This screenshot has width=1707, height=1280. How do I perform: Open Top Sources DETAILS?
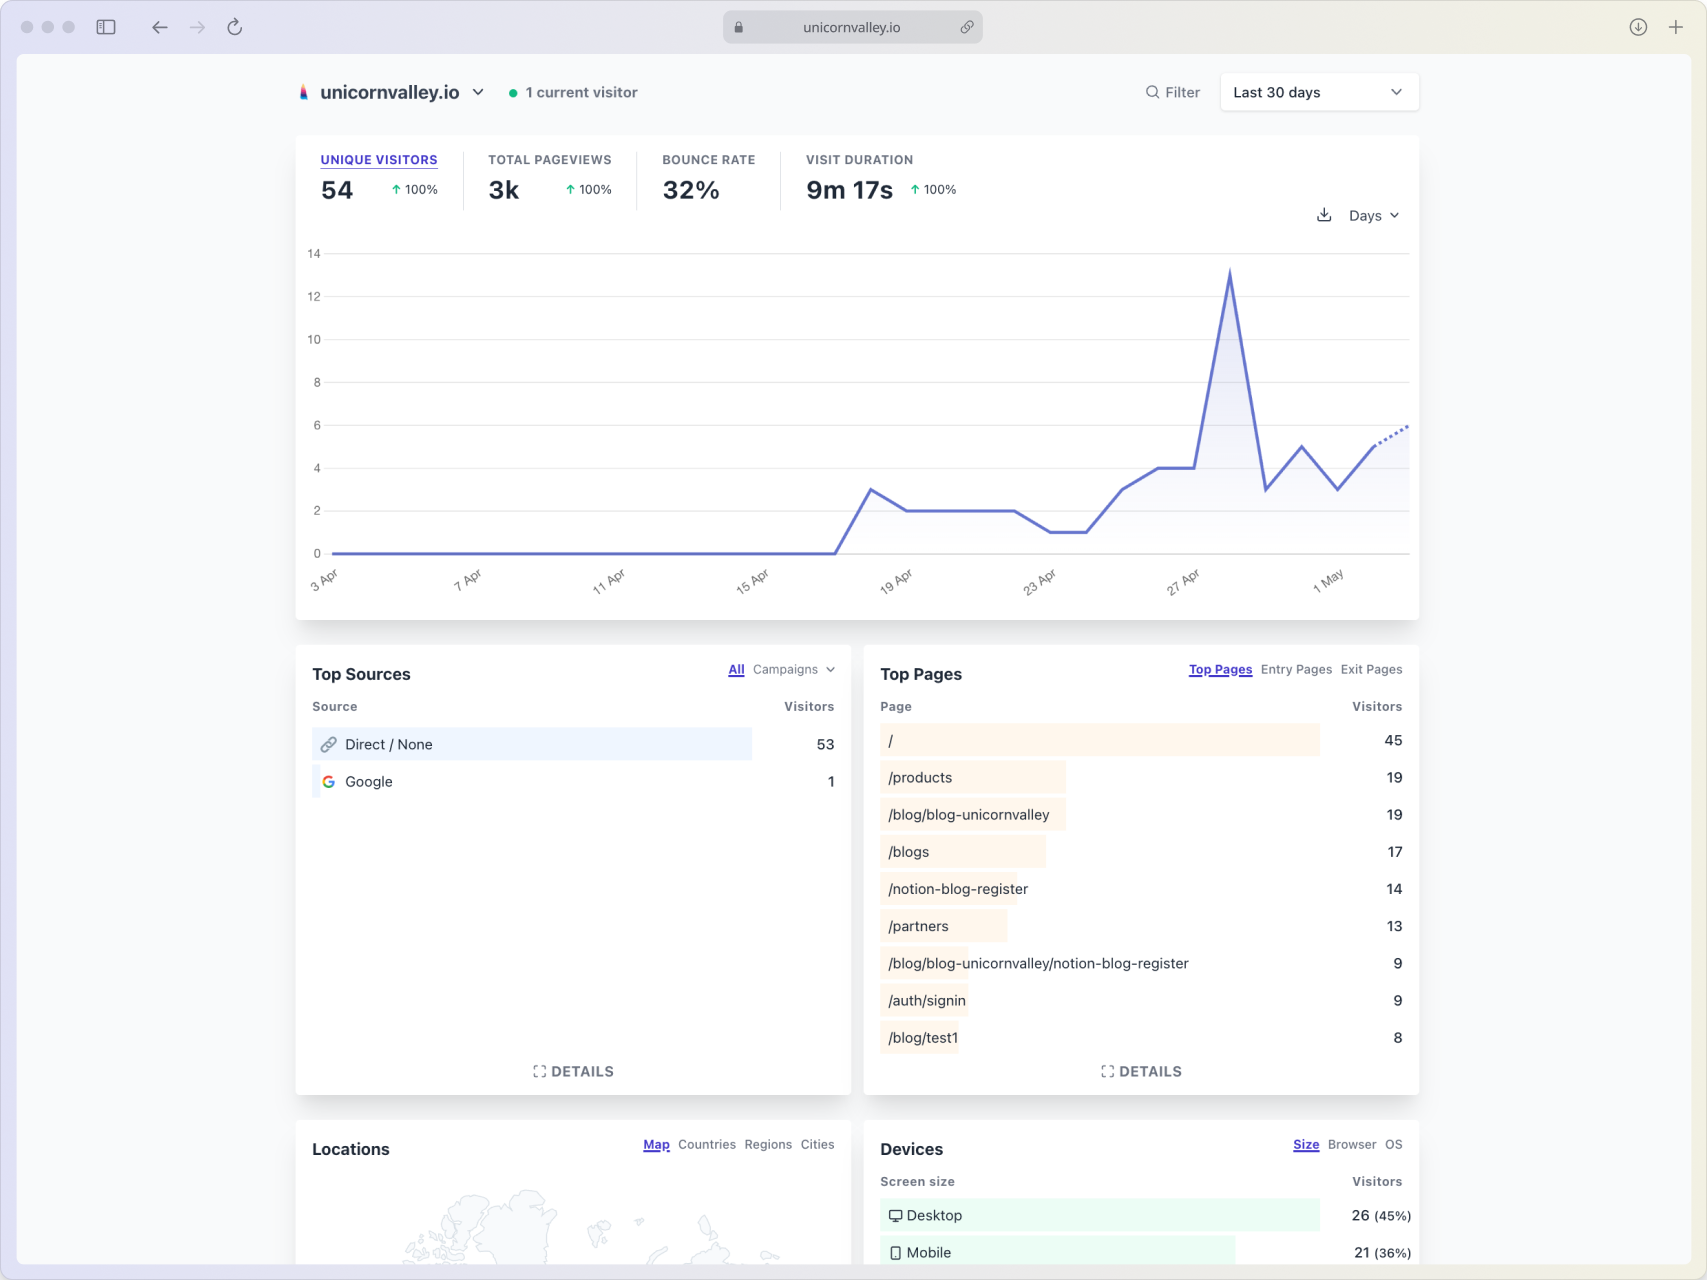pos(573,1072)
